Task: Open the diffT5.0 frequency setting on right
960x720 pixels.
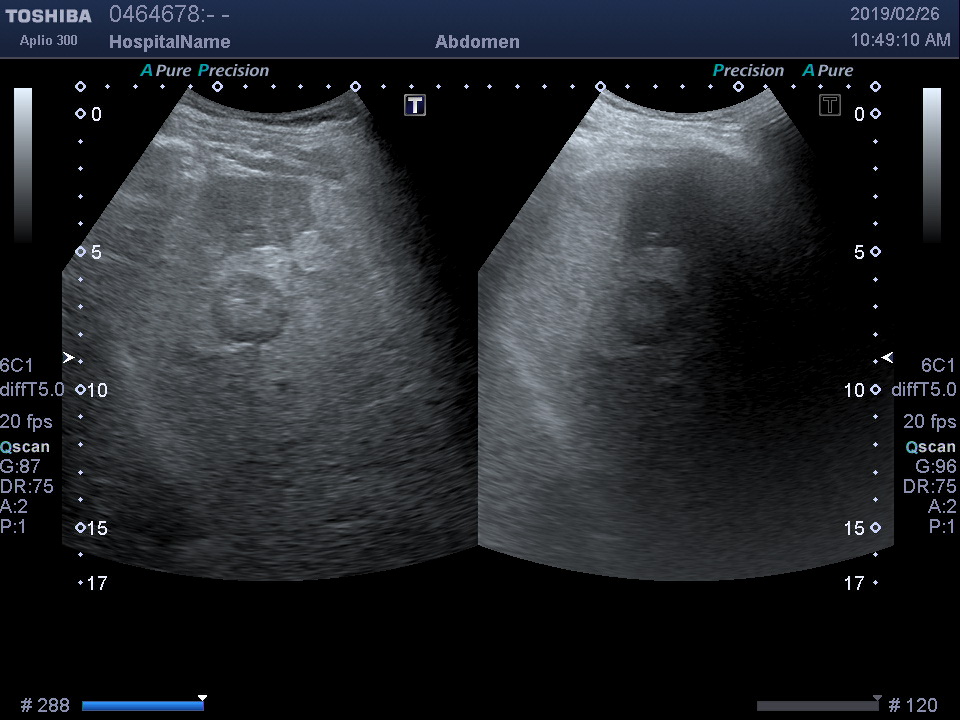Action: point(923,390)
